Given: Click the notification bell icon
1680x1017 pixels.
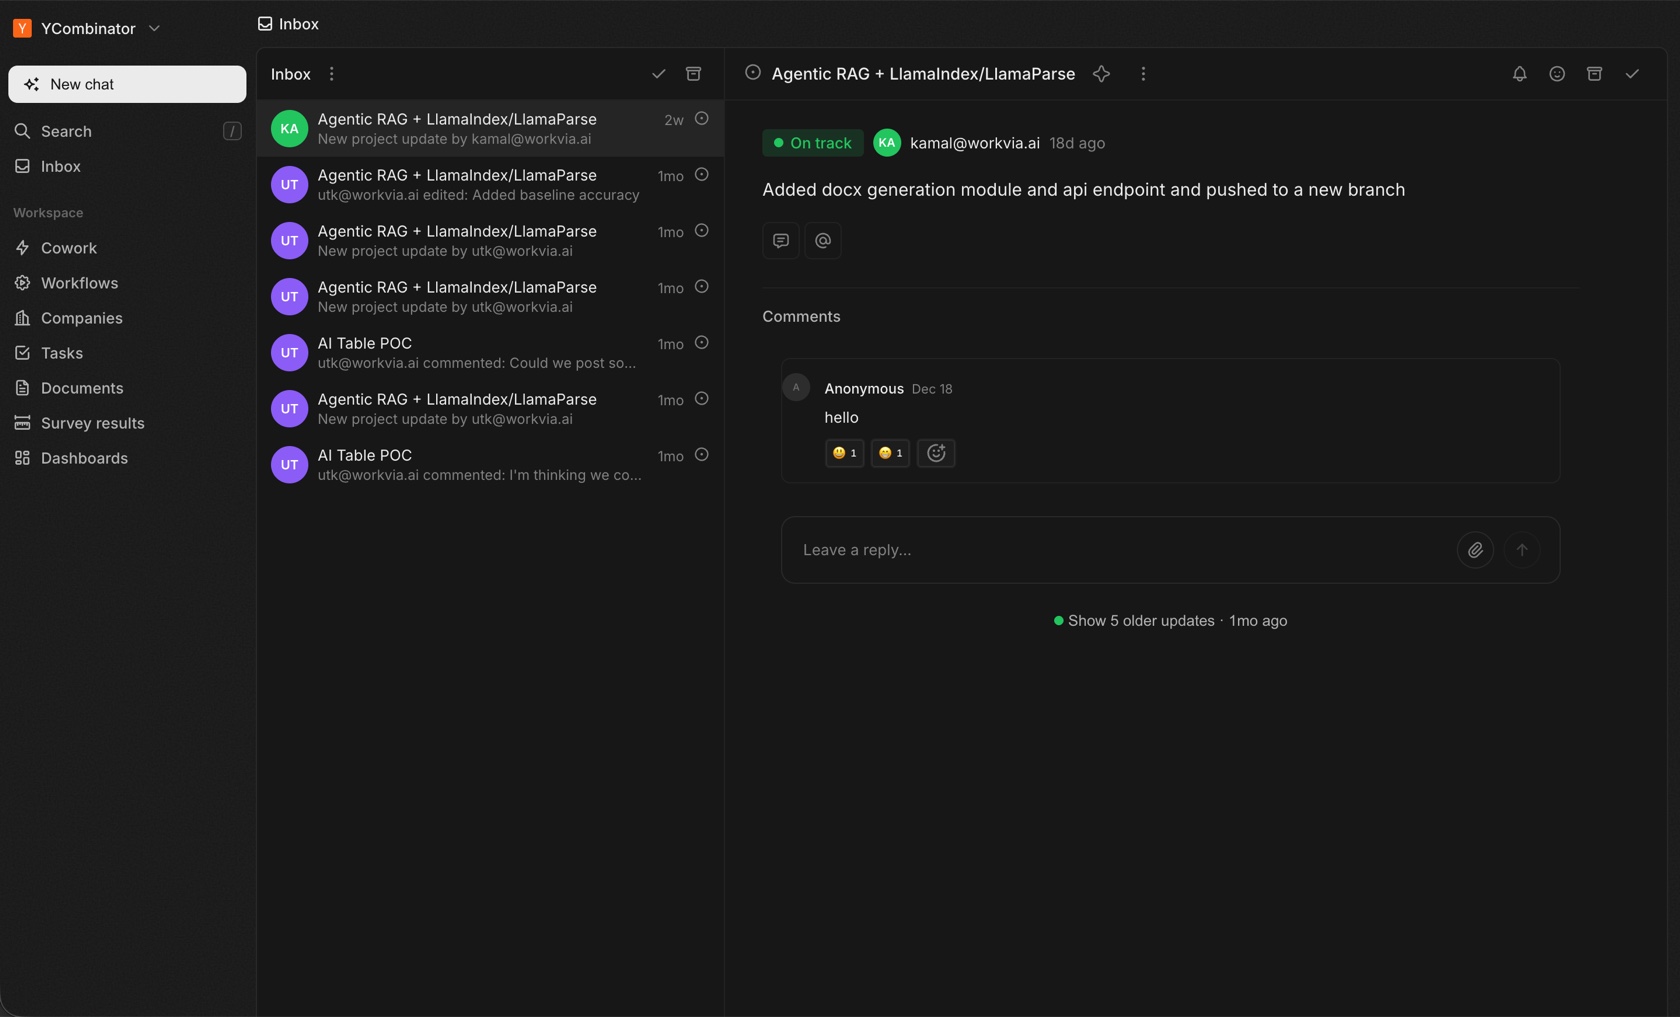Looking at the screenshot, I should [1519, 74].
